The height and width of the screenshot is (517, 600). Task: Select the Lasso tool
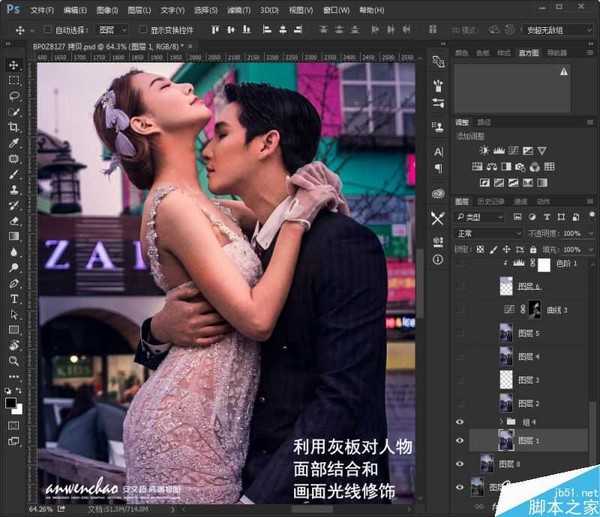tap(14, 96)
